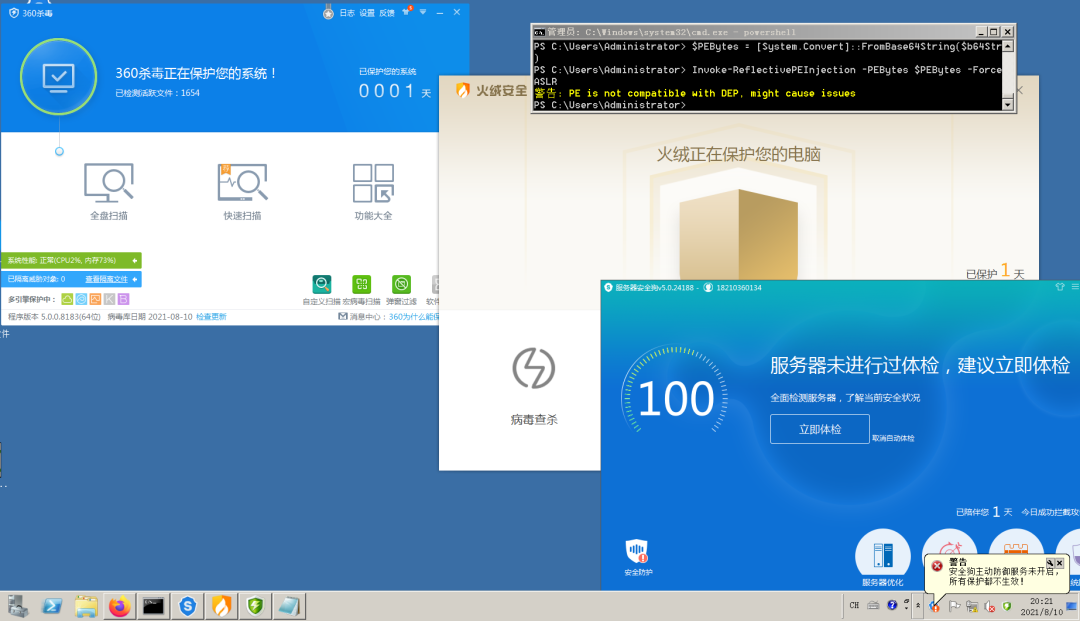The height and width of the screenshot is (621, 1080).
Task: Open the 查看隔离文件 link
Action: (107, 279)
